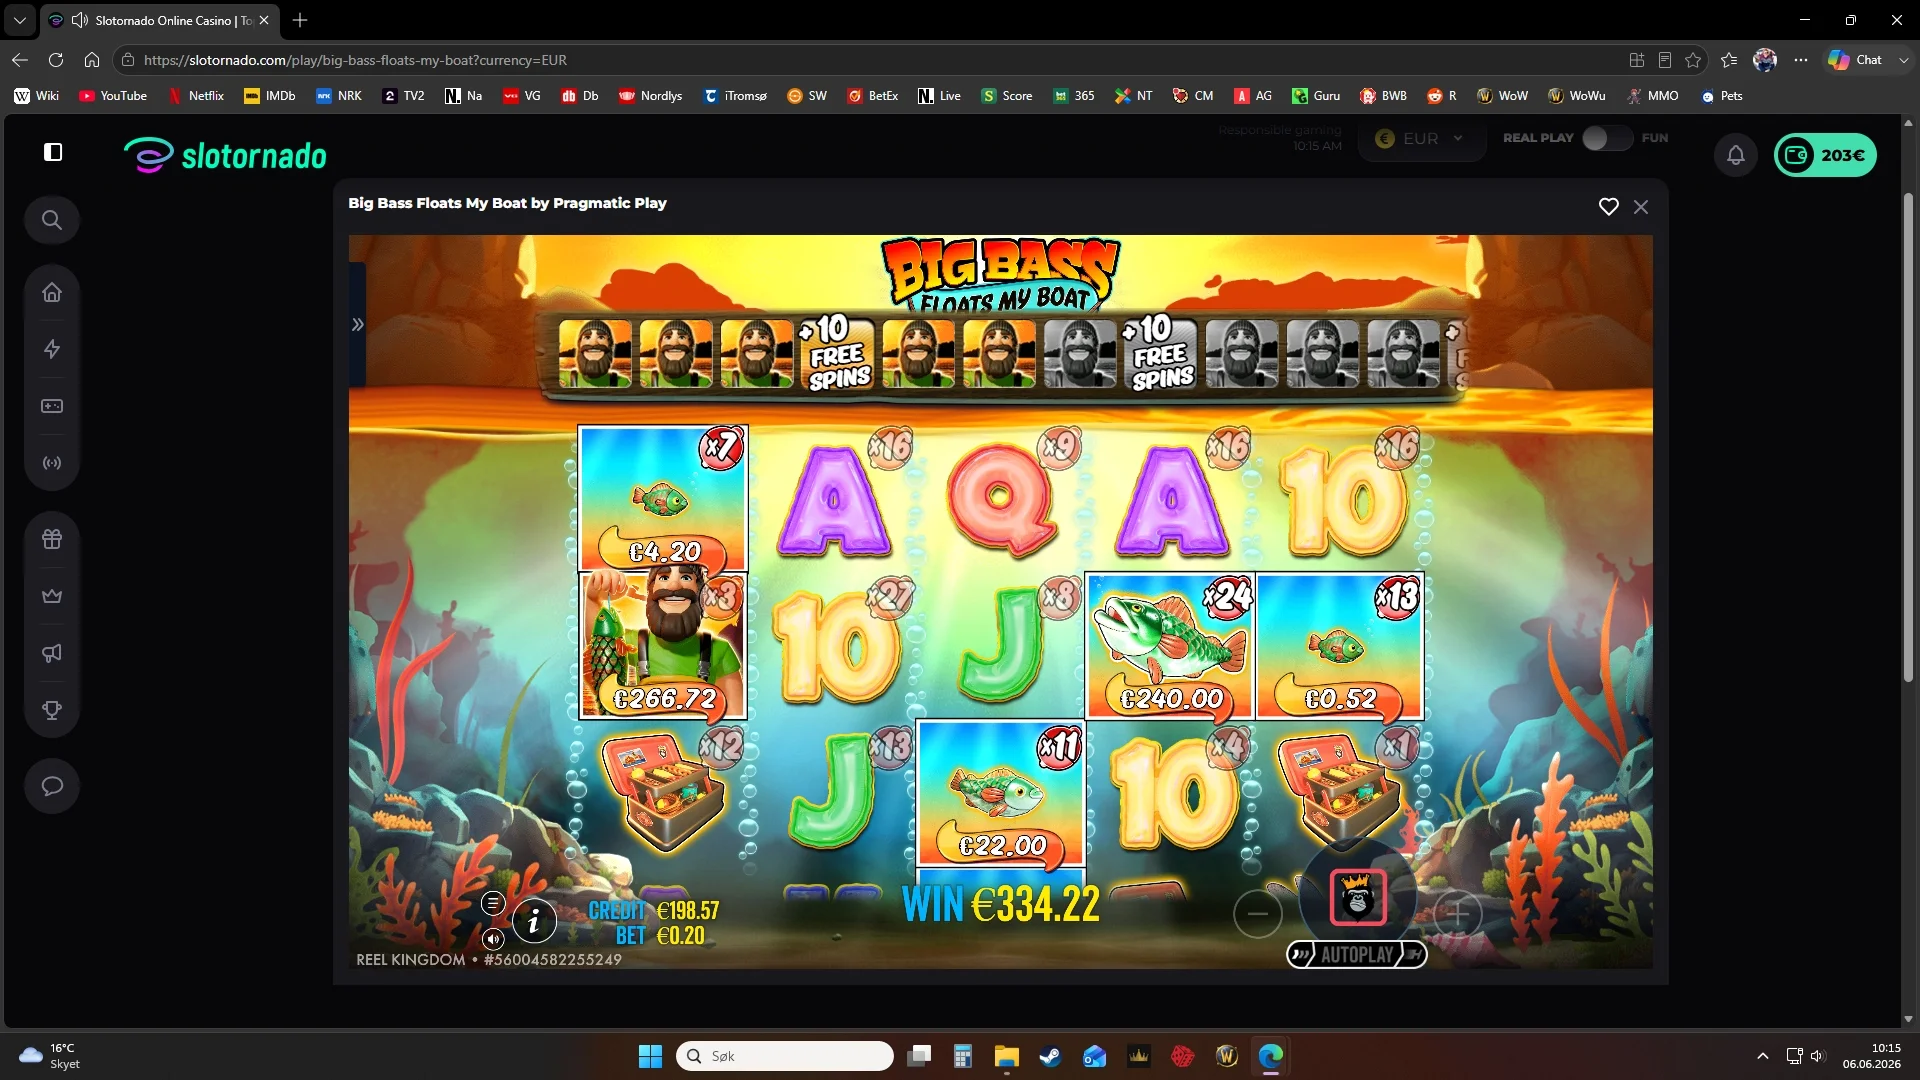Close the Big Bass game panel
This screenshot has width=1920, height=1080.
[1641, 207]
